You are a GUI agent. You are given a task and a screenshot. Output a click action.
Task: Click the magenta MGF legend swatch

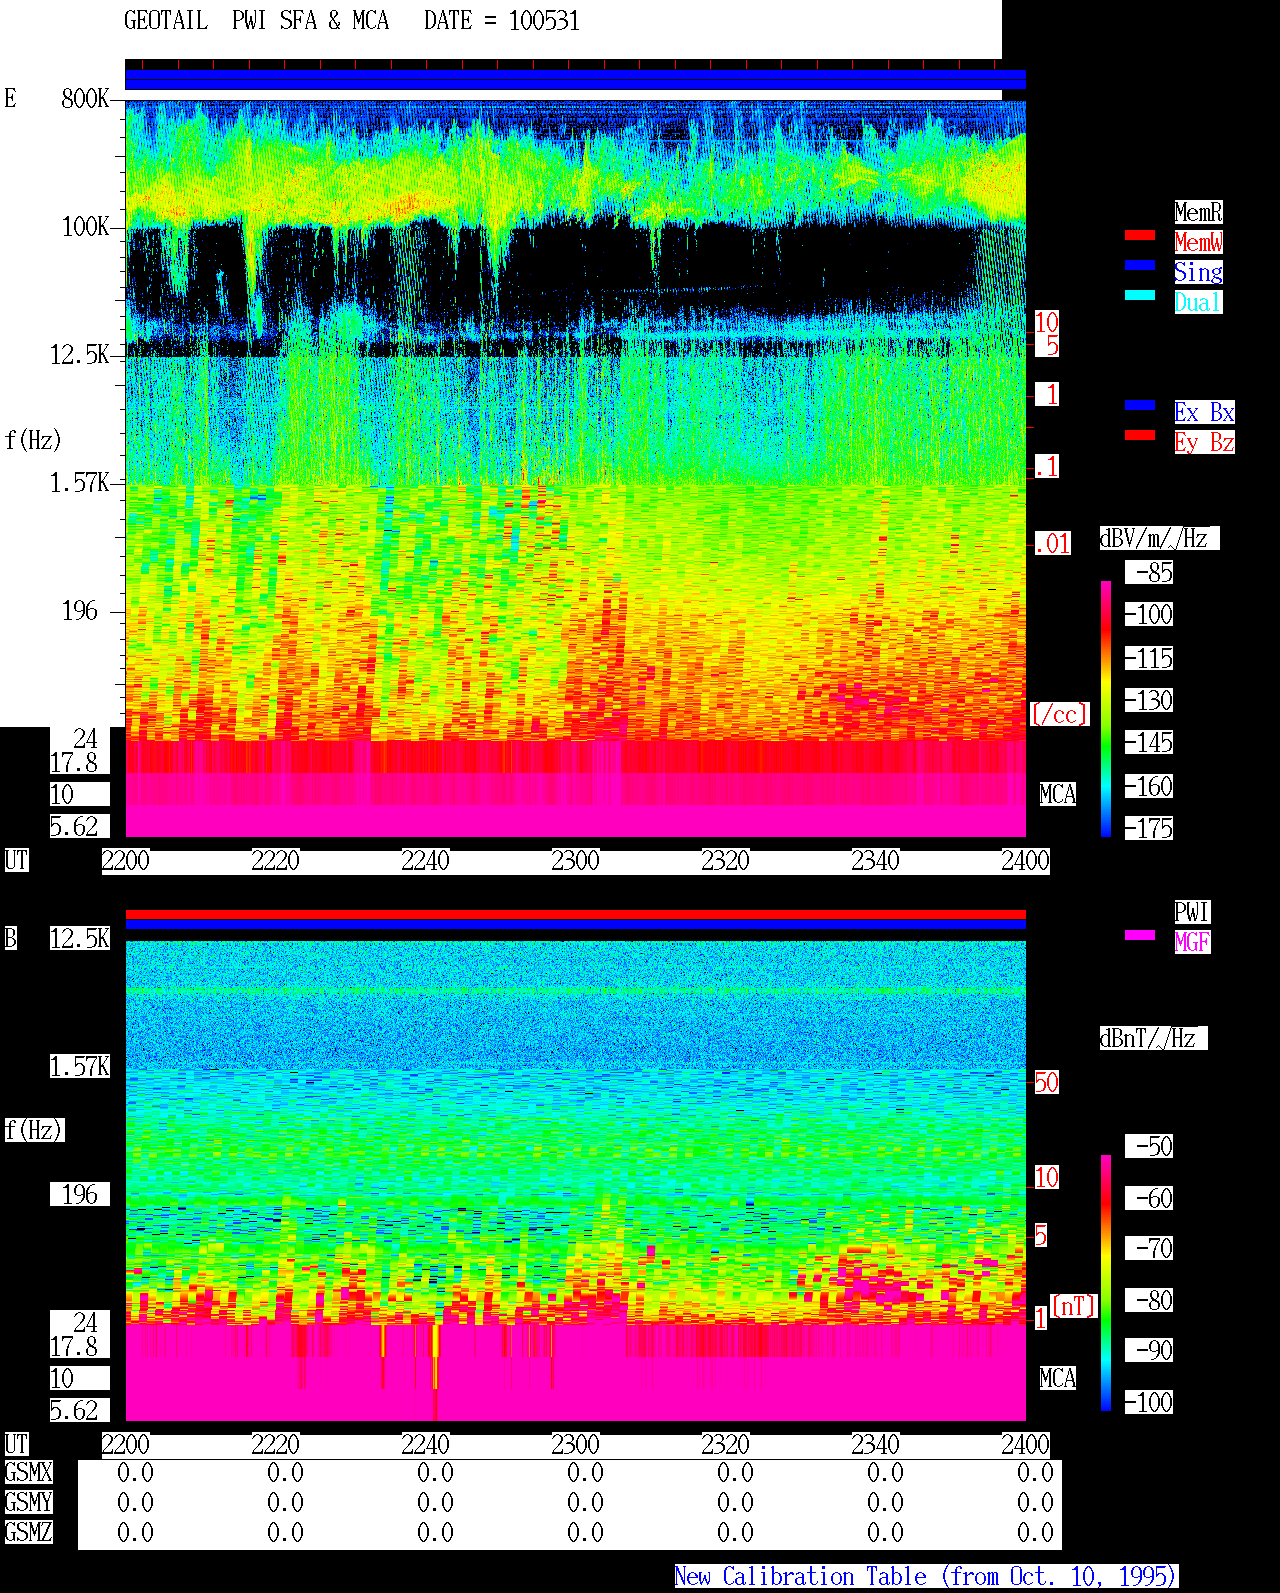coord(1140,935)
